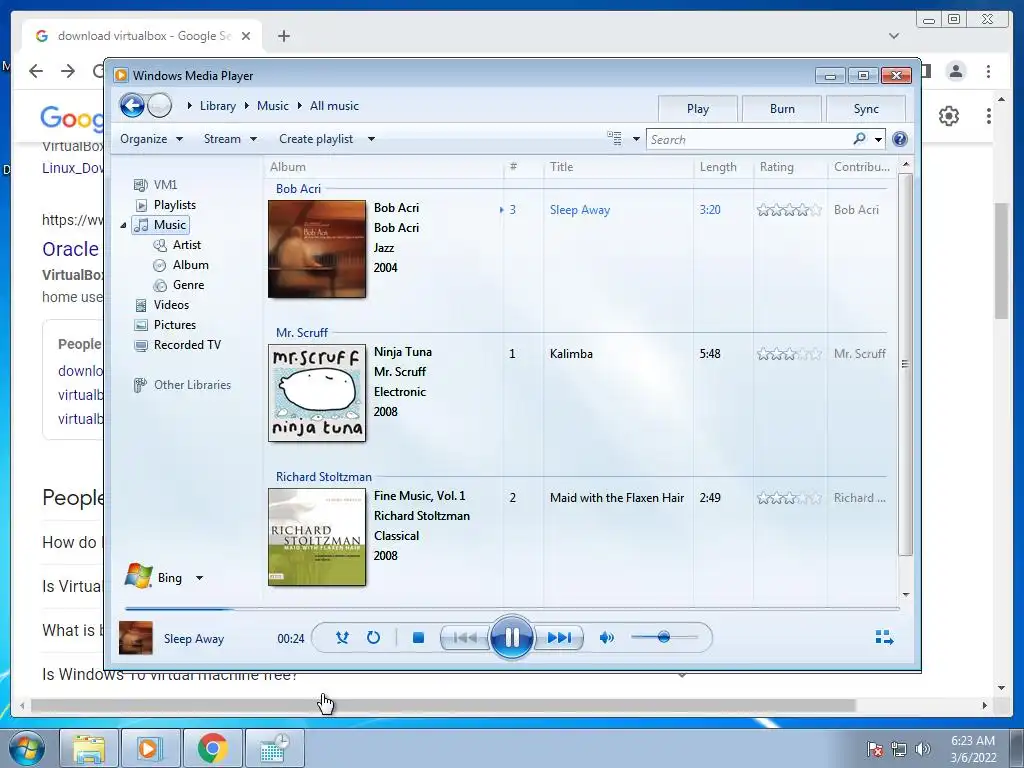
Task: Select the Kalimba track
Action: (571, 354)
